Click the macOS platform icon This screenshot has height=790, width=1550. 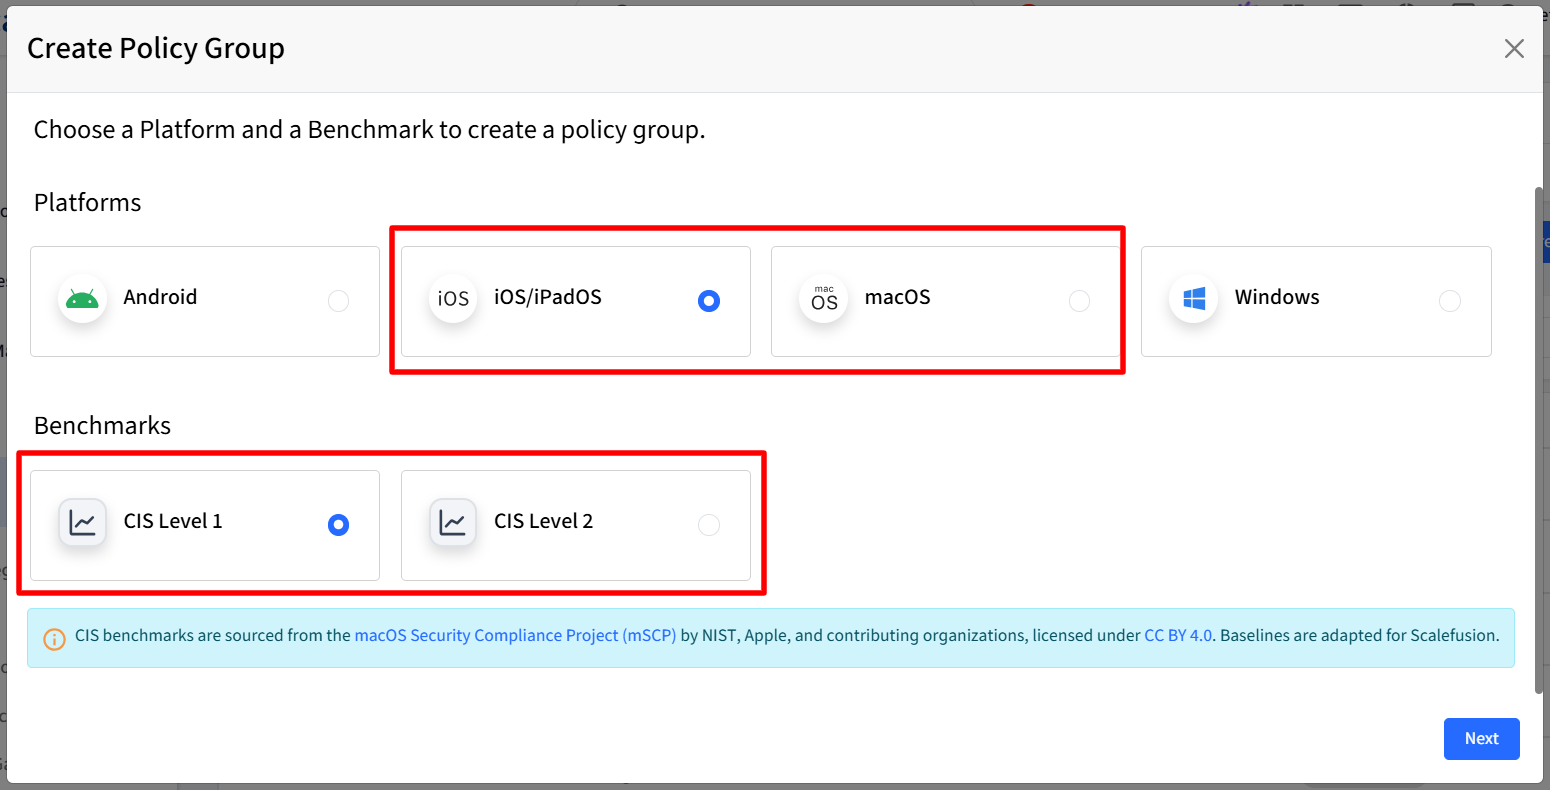coord(824,299)
